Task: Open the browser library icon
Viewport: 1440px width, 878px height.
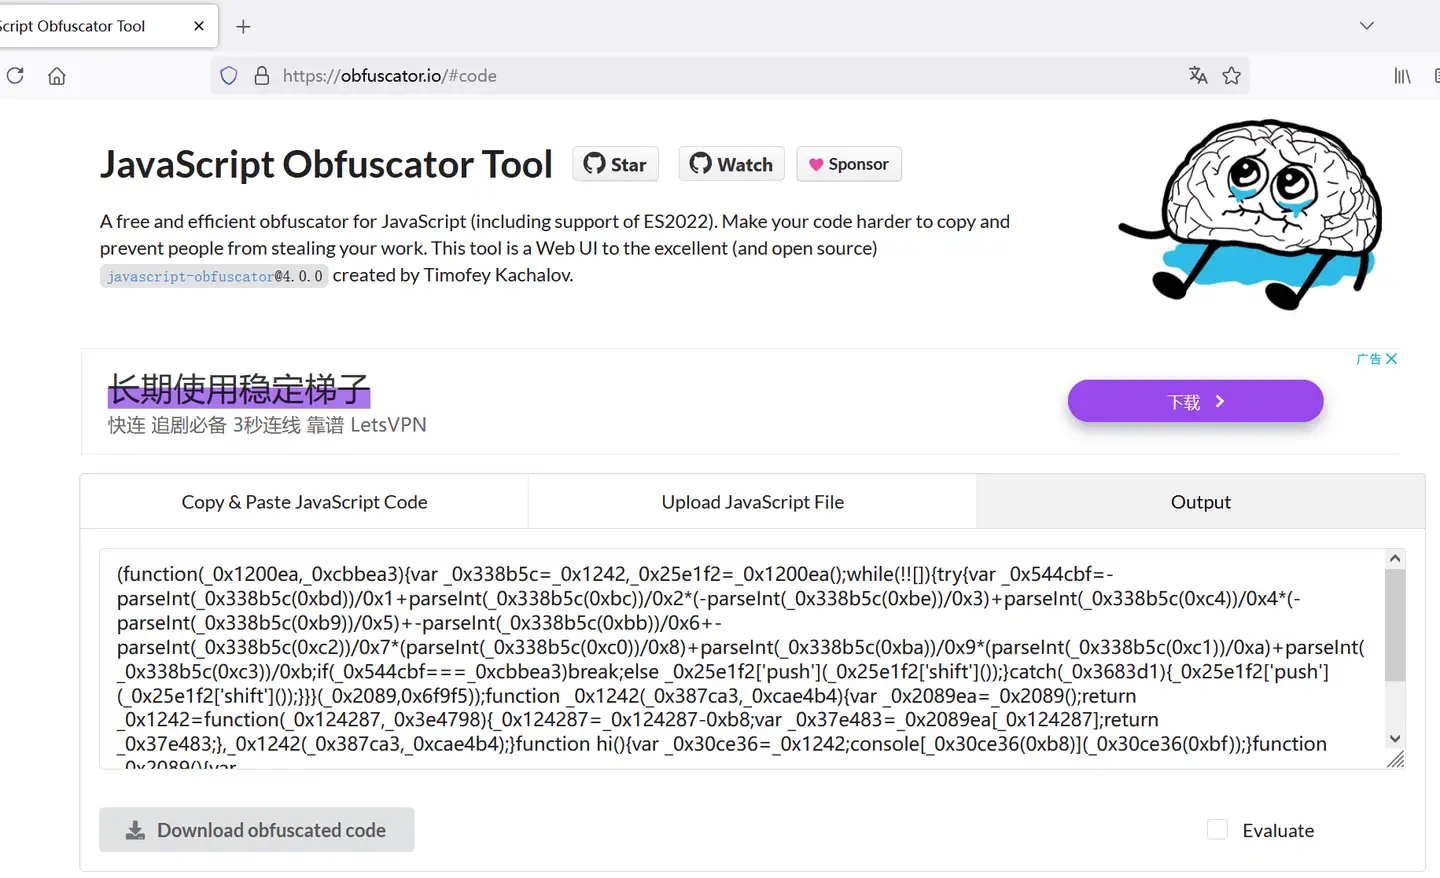Action: tap(1403, 76)
